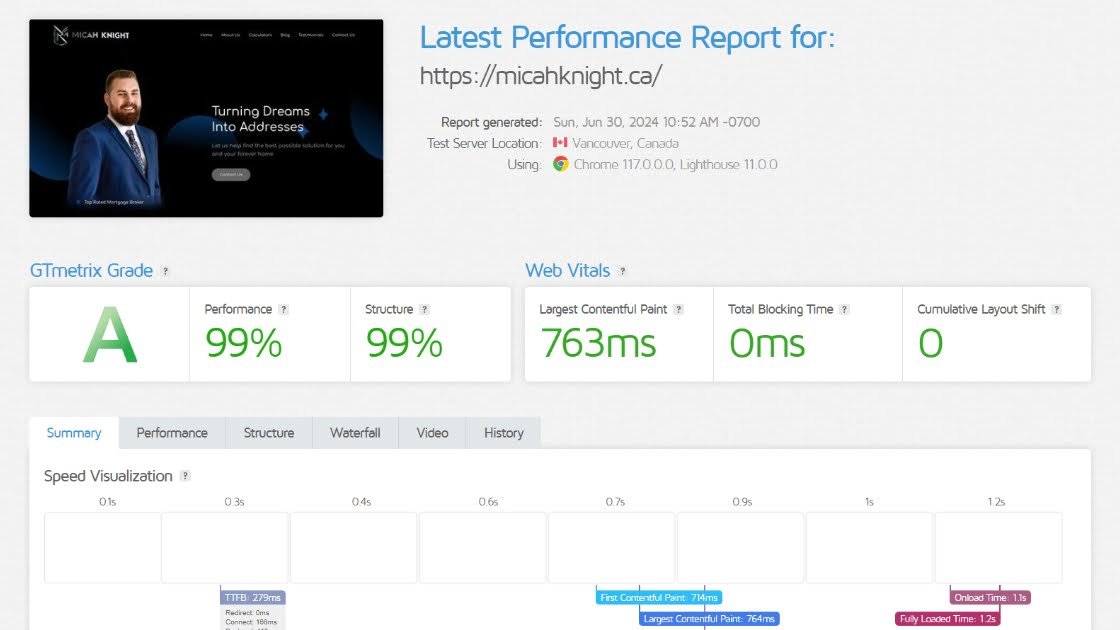Click the First Contentful Paint 714ms marker
1120x630 pixels.
(659, 597)
